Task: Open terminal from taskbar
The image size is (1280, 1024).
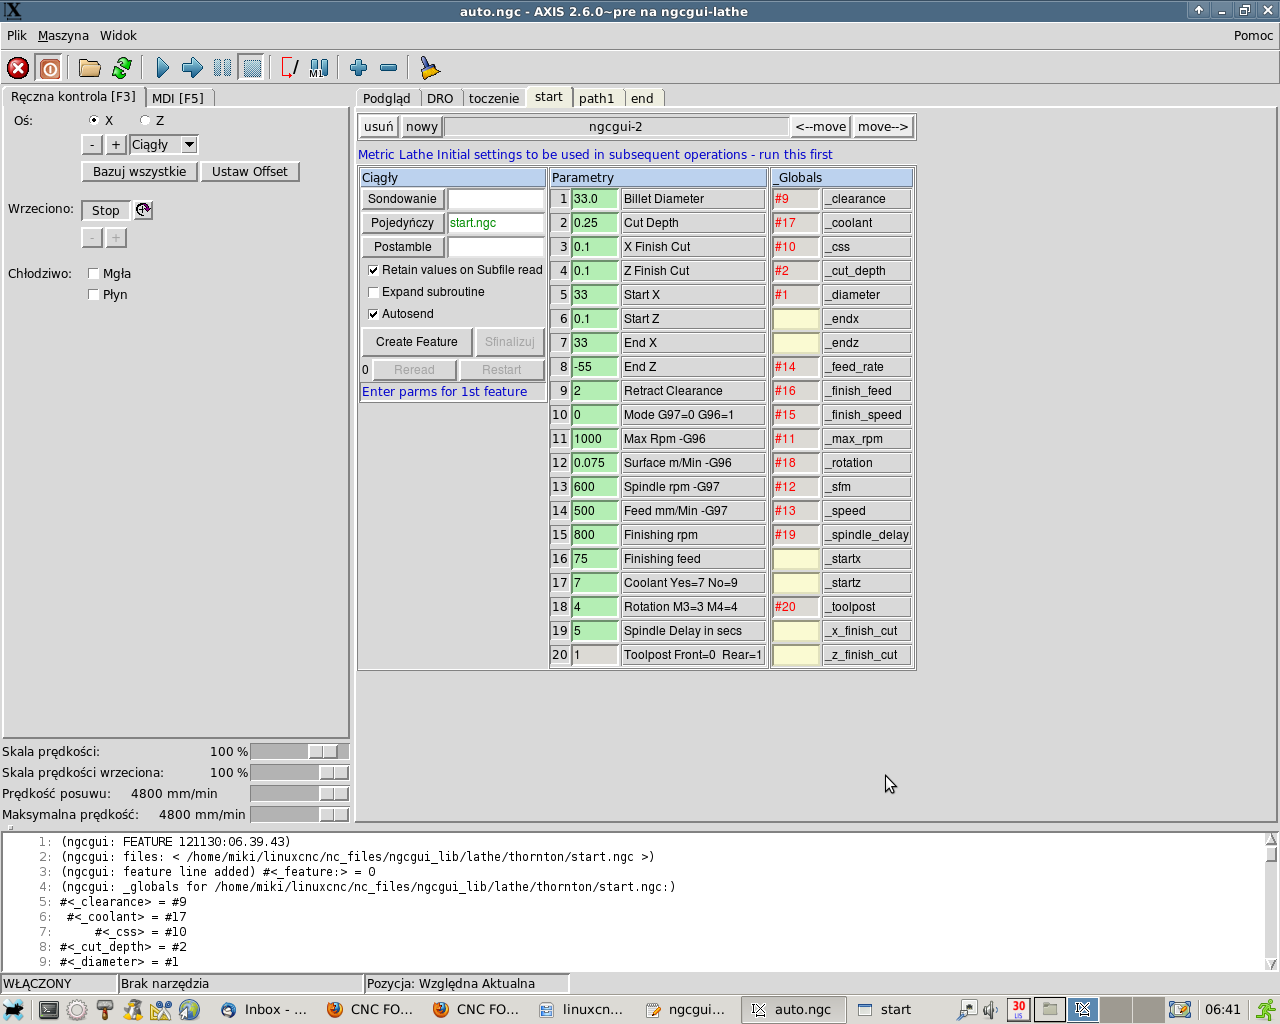Action: tap(47, 1009)
